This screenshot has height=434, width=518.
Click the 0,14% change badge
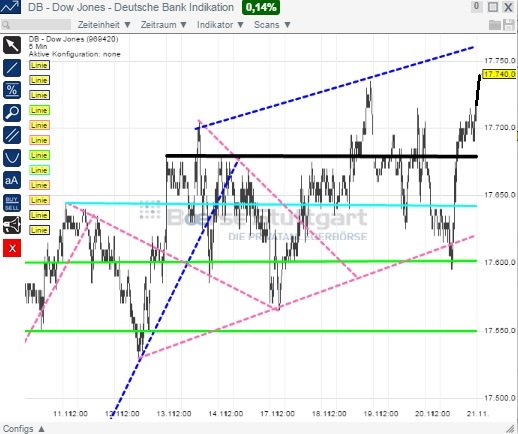(x=261, y=7)
